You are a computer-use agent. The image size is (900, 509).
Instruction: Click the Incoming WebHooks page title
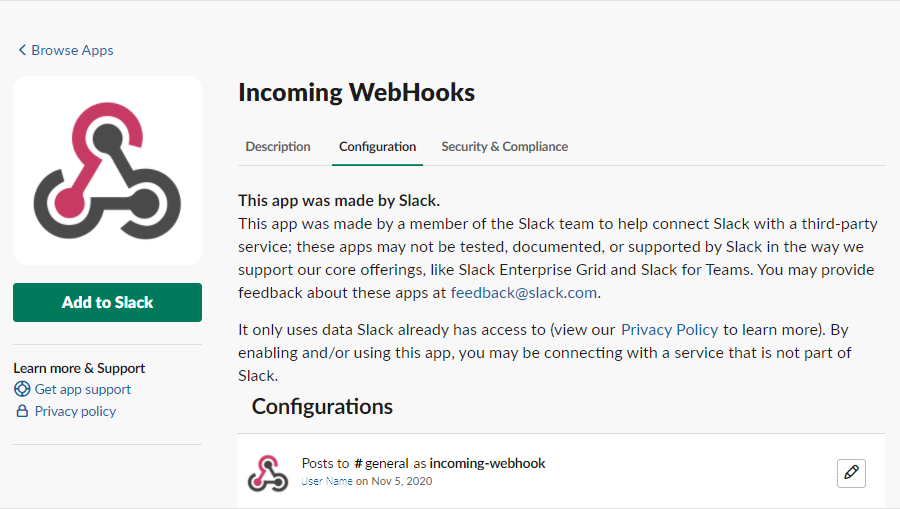[356, 93]
